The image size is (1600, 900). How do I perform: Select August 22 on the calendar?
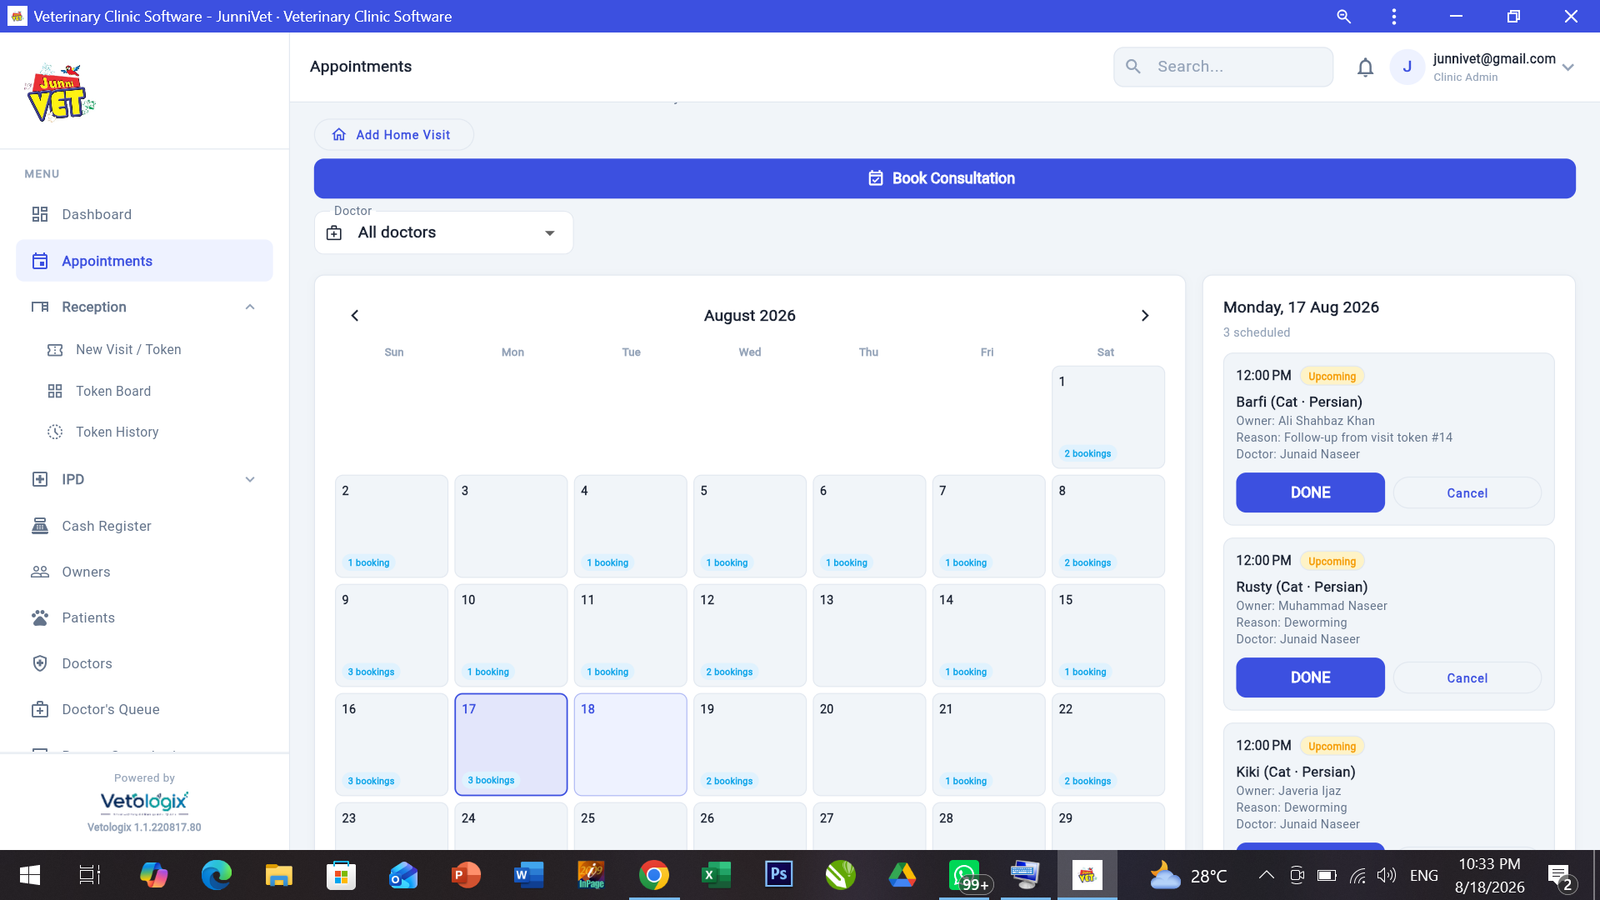1108,745
